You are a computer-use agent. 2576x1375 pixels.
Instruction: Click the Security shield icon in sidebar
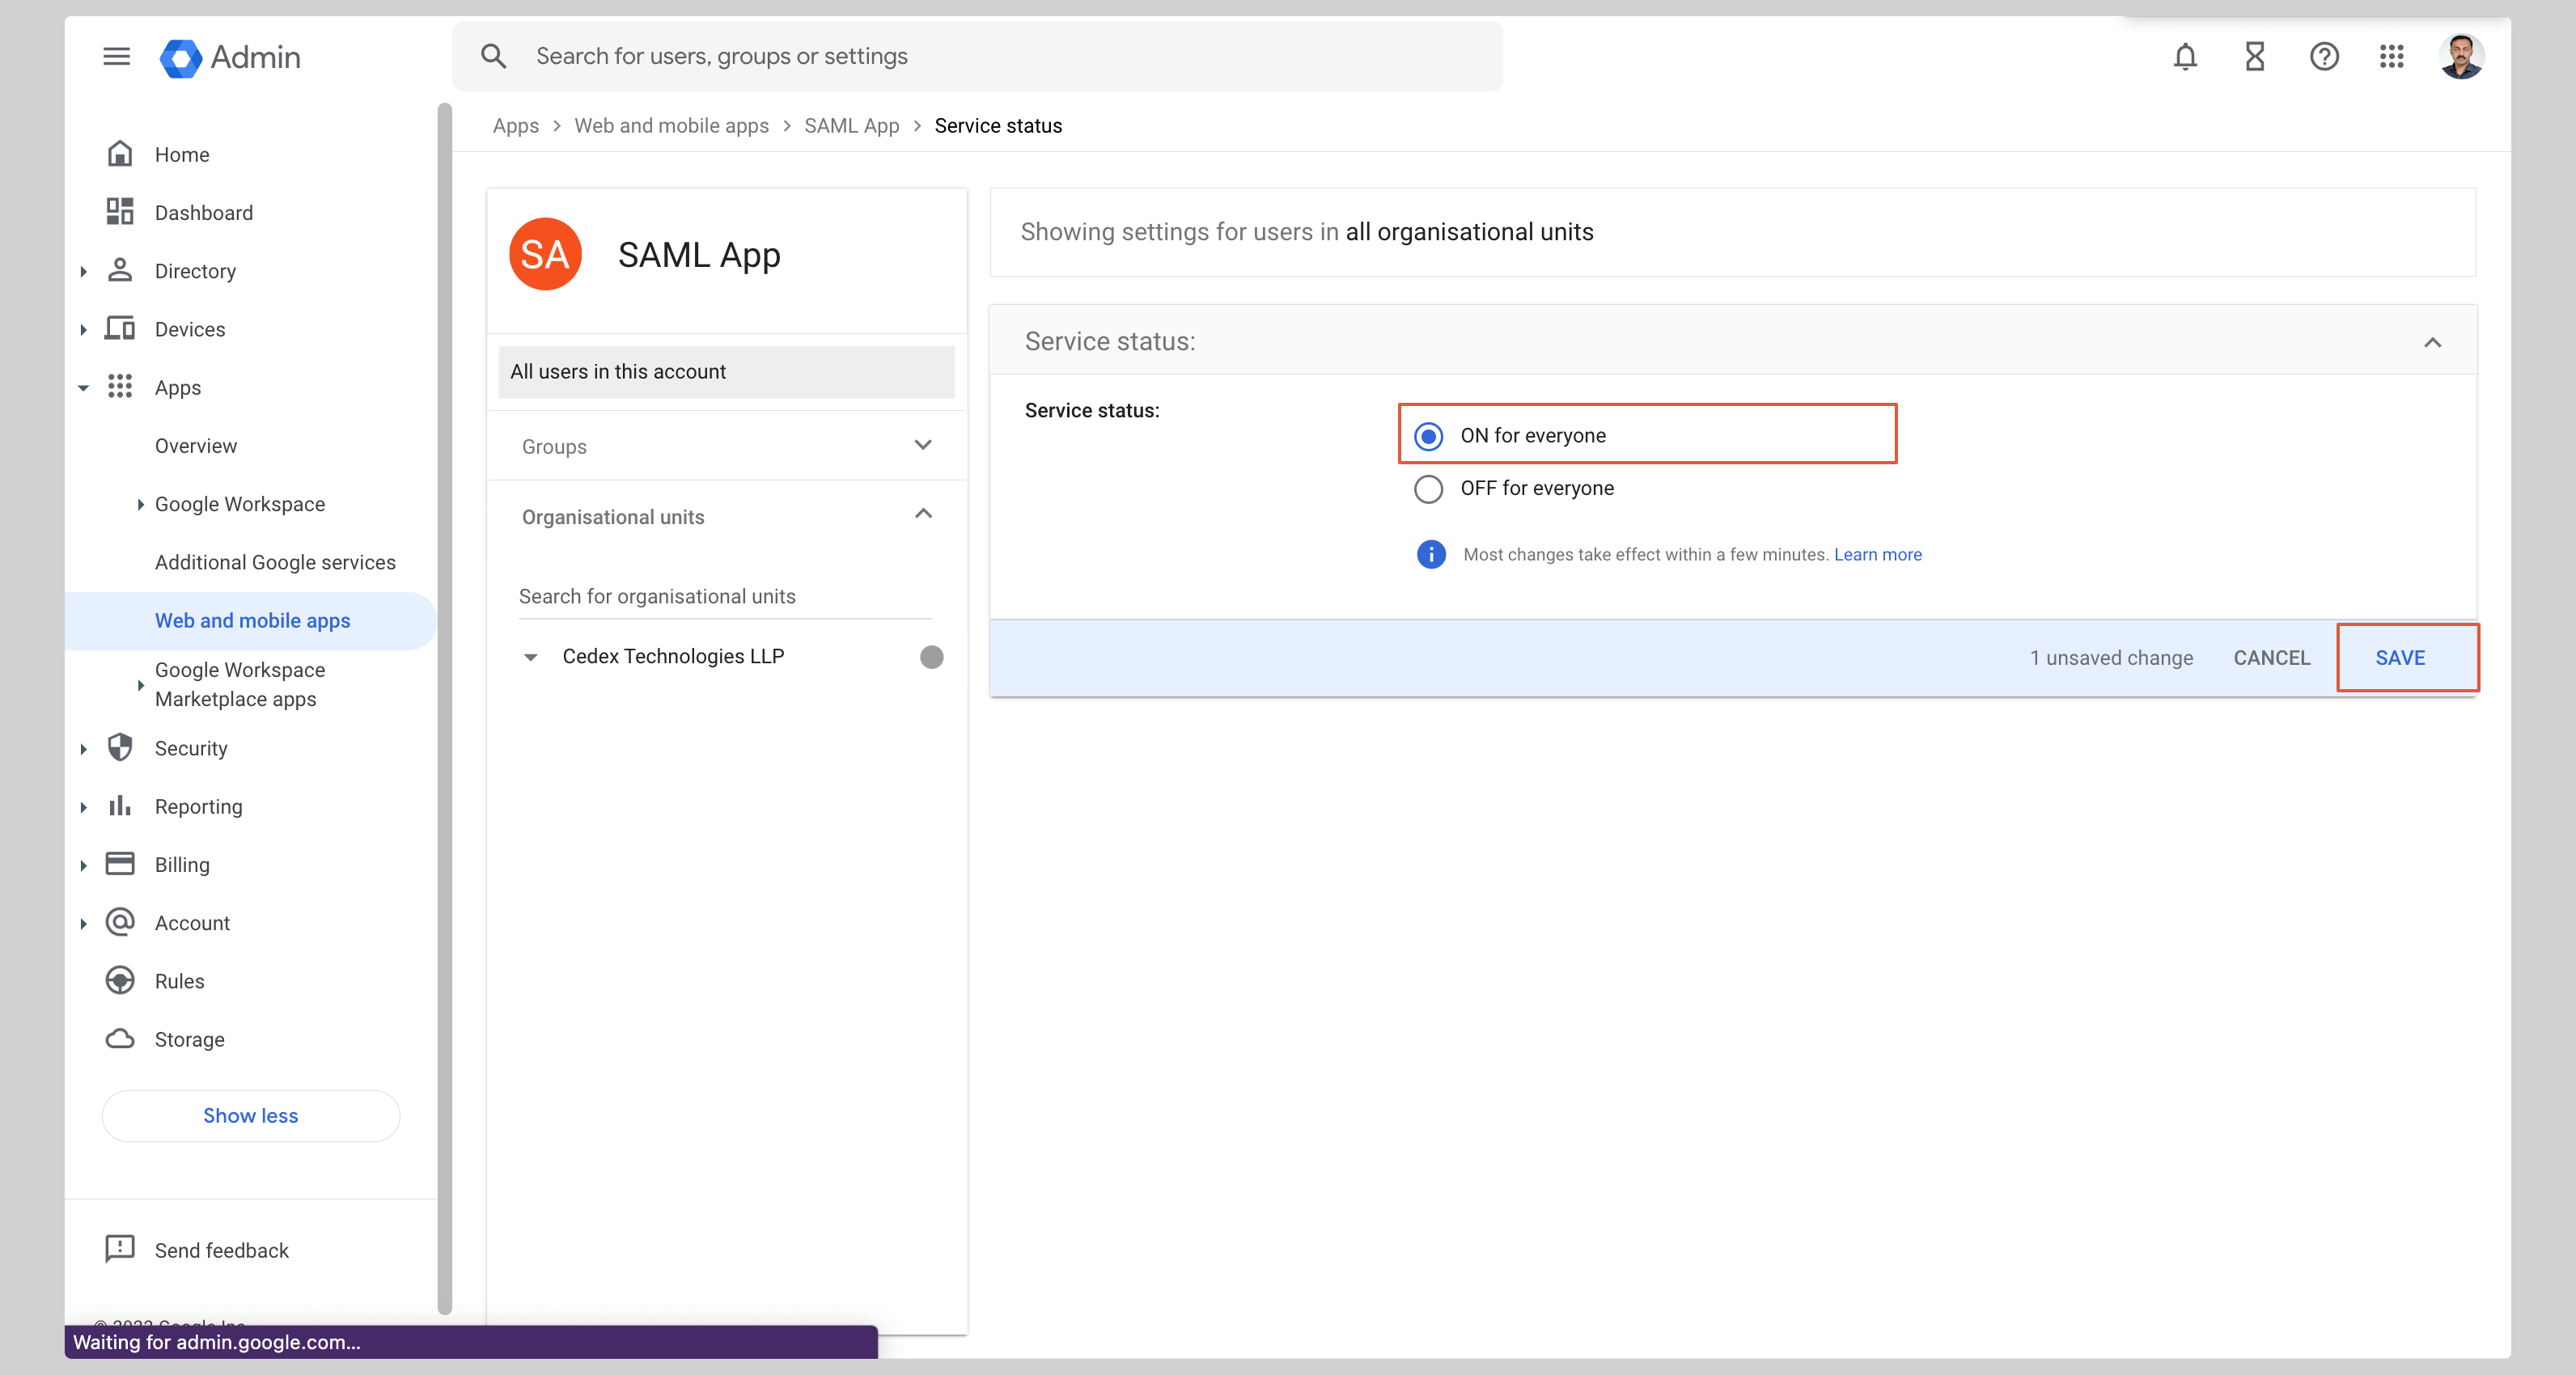click(x=120, y=748)
